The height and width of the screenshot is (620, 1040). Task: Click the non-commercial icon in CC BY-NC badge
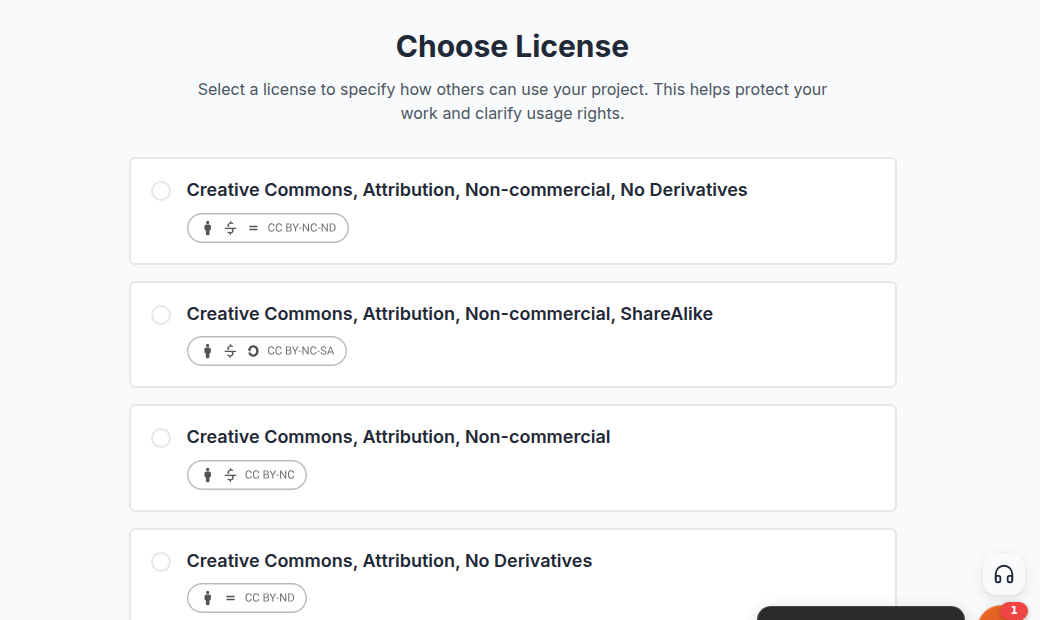[x=230, y=475]
